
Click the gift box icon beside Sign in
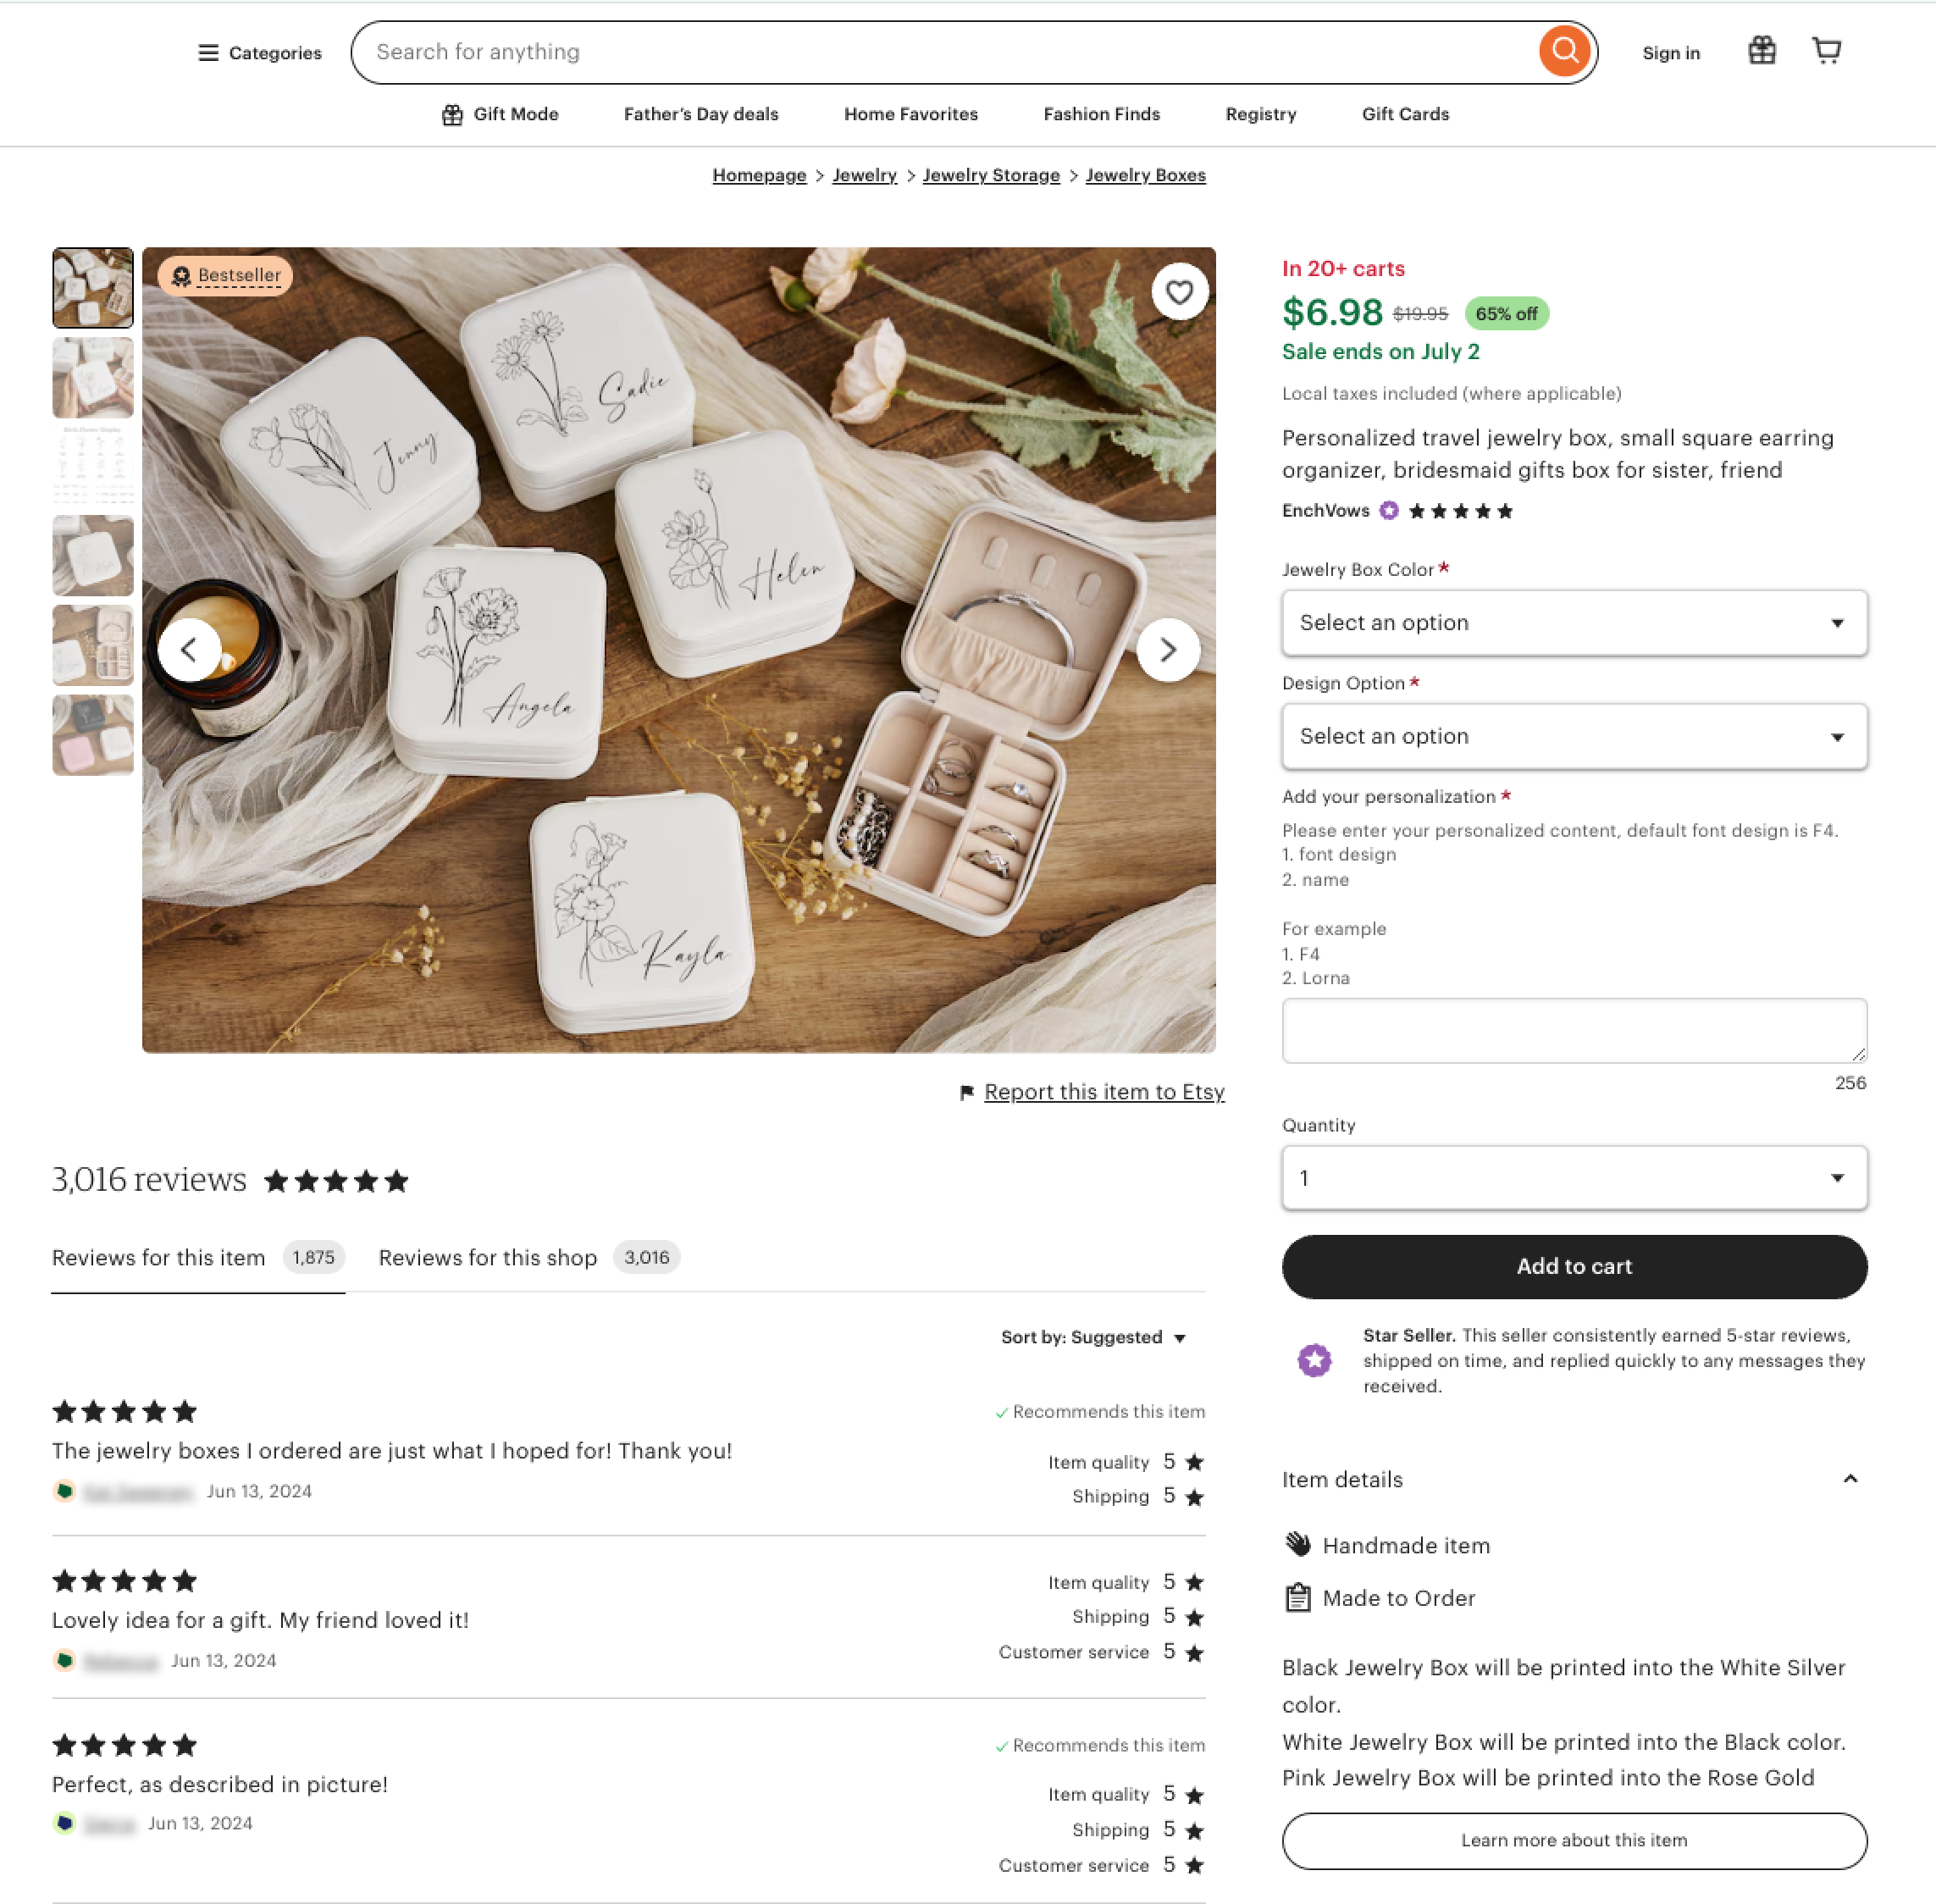(1761, 50)
